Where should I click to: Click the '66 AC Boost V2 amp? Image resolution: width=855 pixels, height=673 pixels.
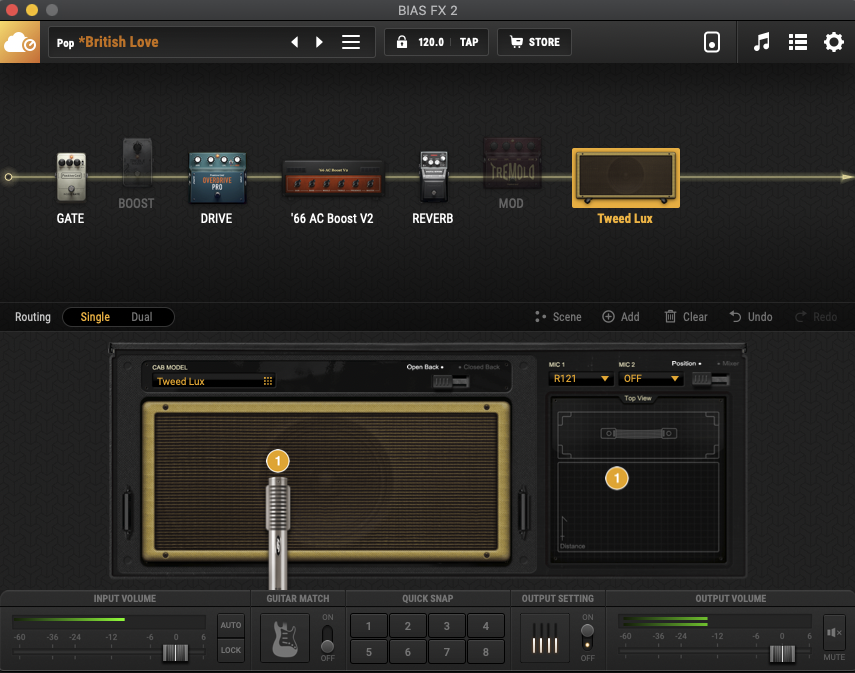(x=332, y=180)
